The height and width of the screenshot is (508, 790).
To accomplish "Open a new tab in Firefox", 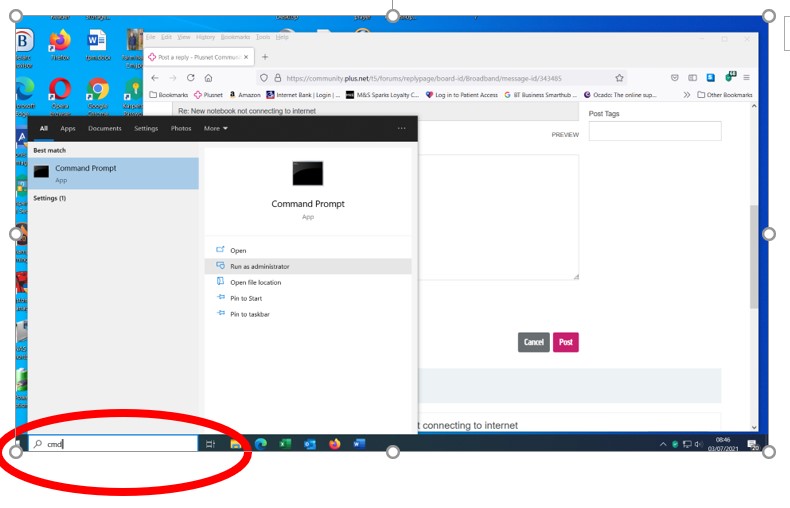I will (x=265, y=57).
